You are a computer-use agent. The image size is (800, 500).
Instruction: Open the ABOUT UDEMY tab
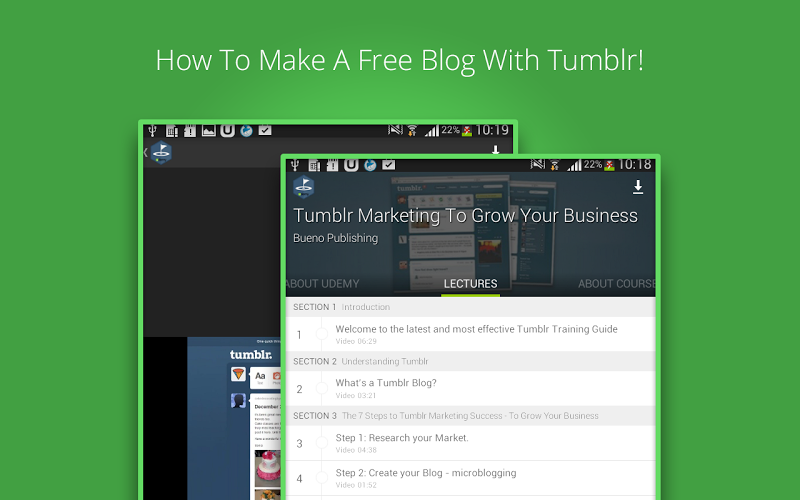click(322, 284)
